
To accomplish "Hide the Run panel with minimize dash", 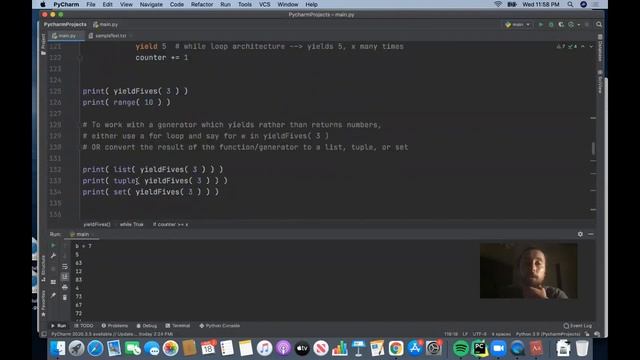I will tap(591, 234).
